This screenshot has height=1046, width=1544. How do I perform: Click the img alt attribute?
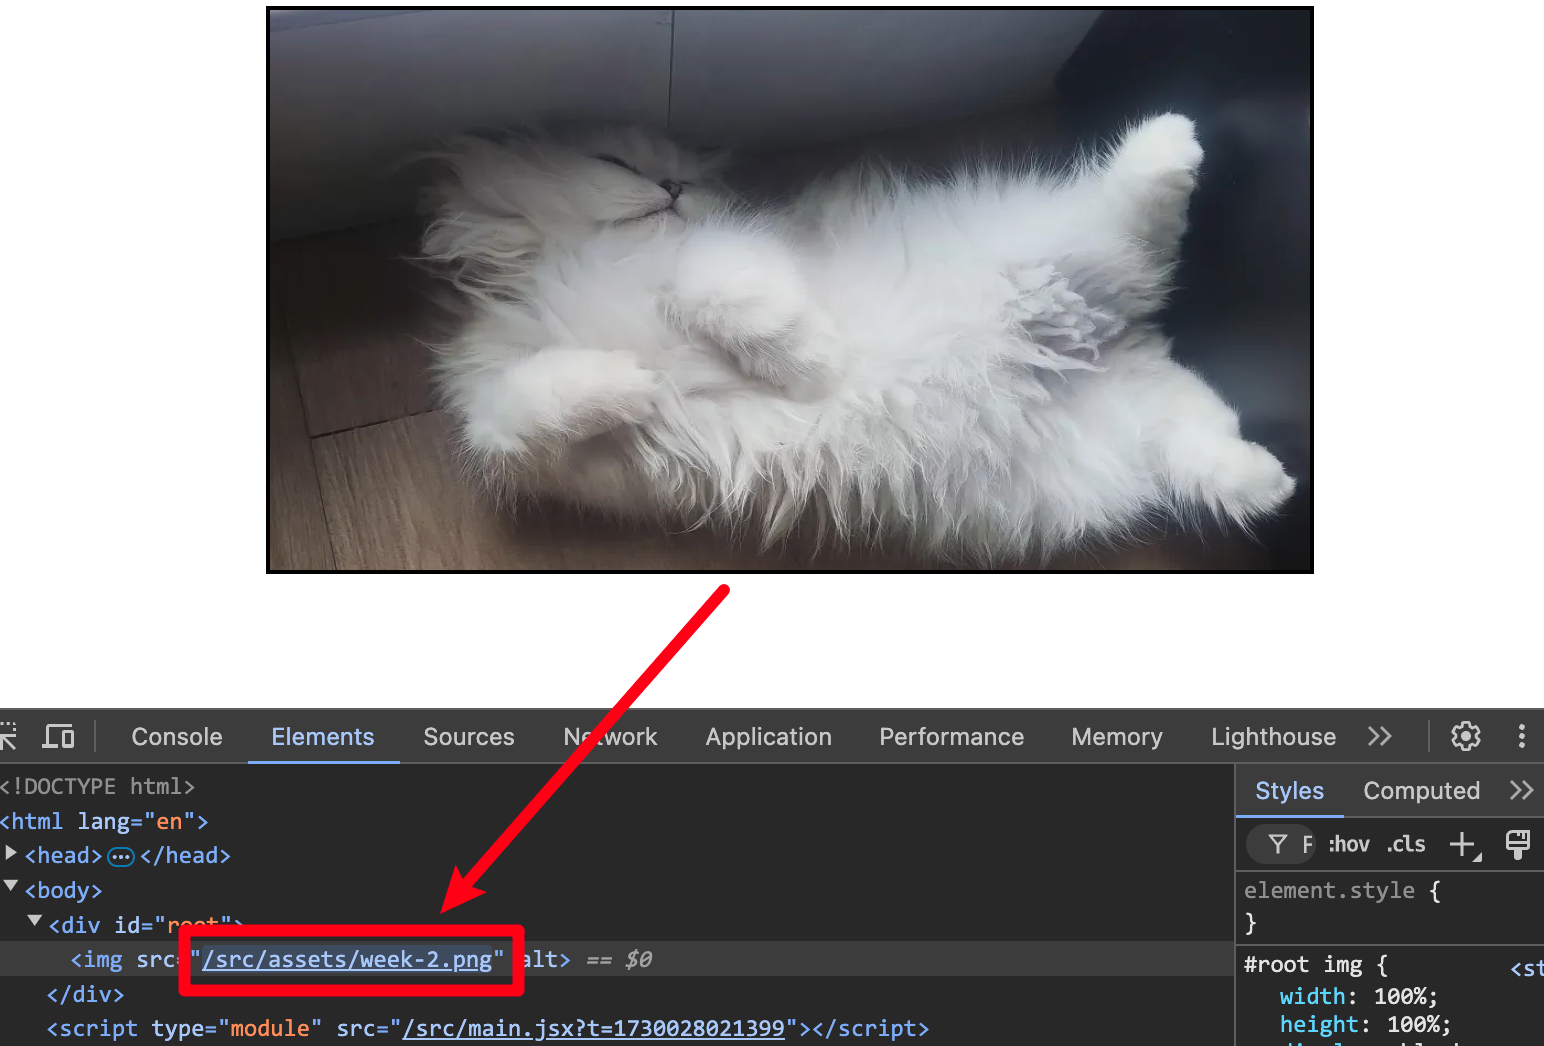click(540, 960)
